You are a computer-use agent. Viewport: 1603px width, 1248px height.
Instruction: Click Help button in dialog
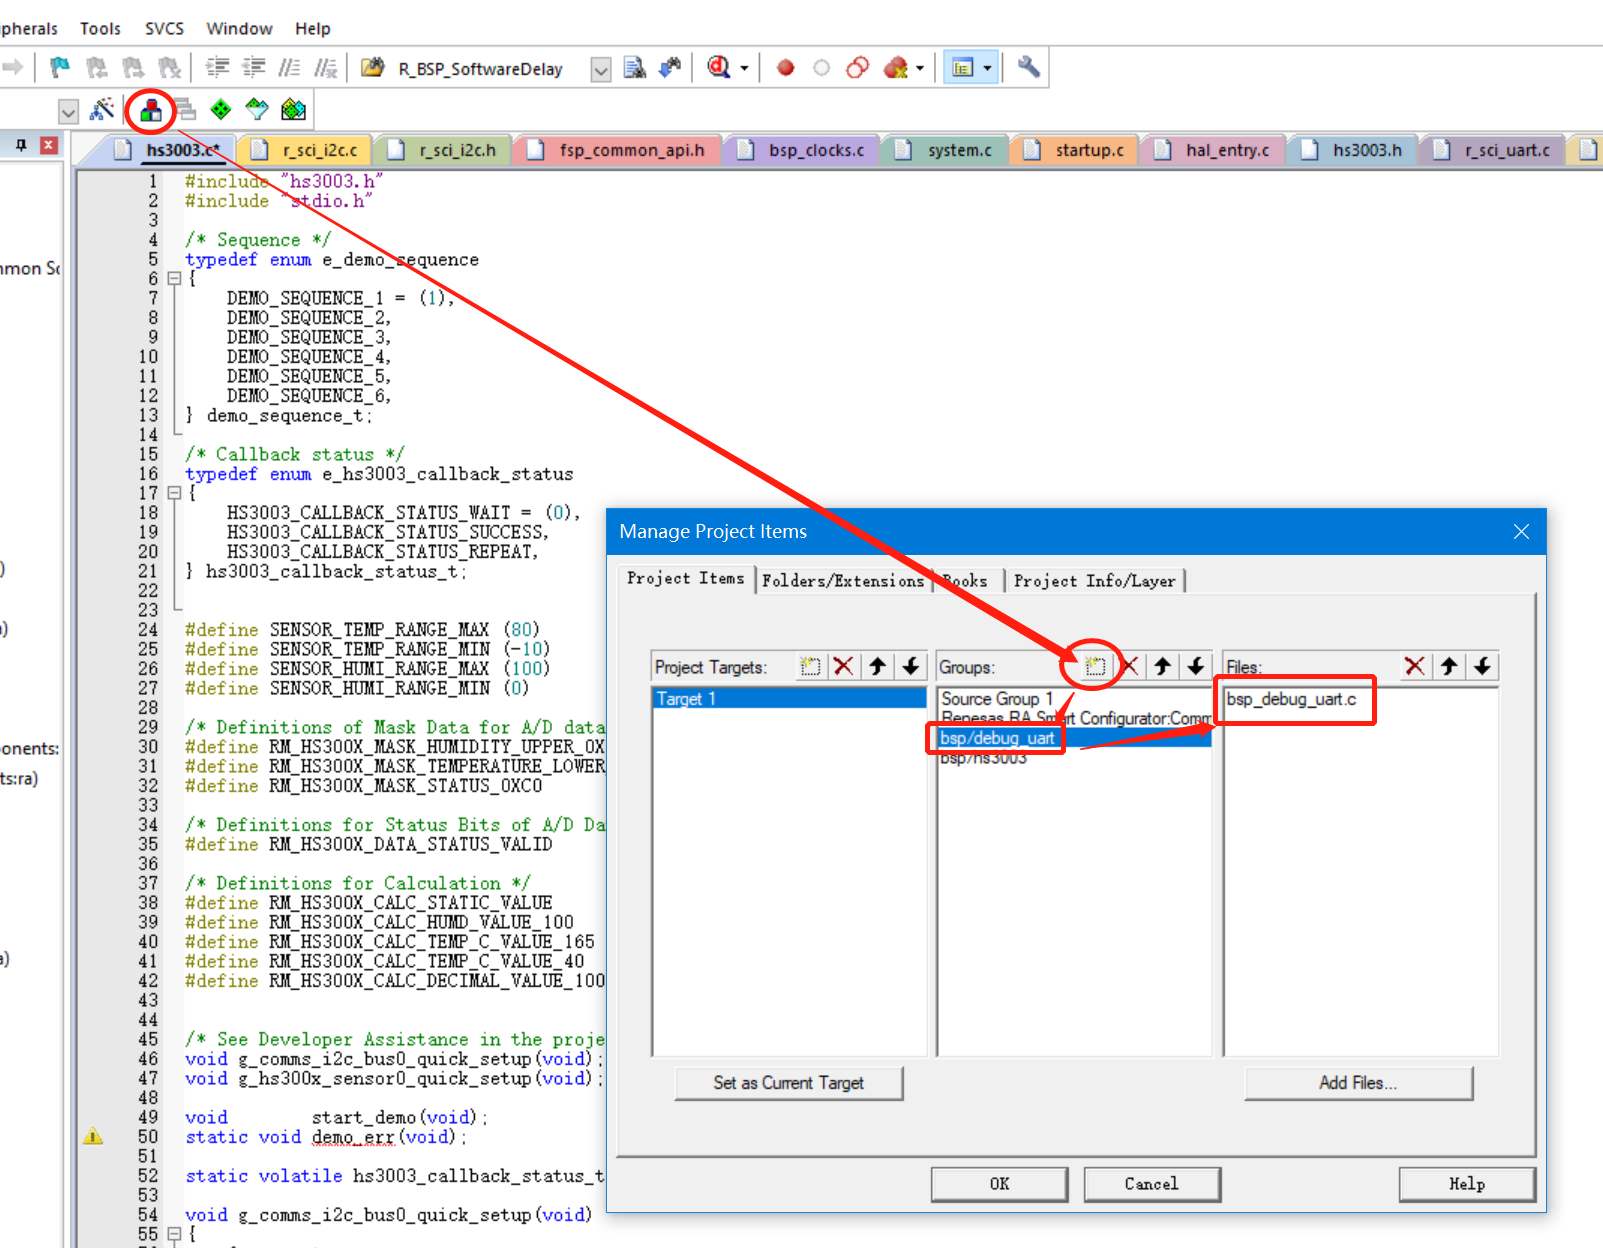(x=1467, y=1184)
